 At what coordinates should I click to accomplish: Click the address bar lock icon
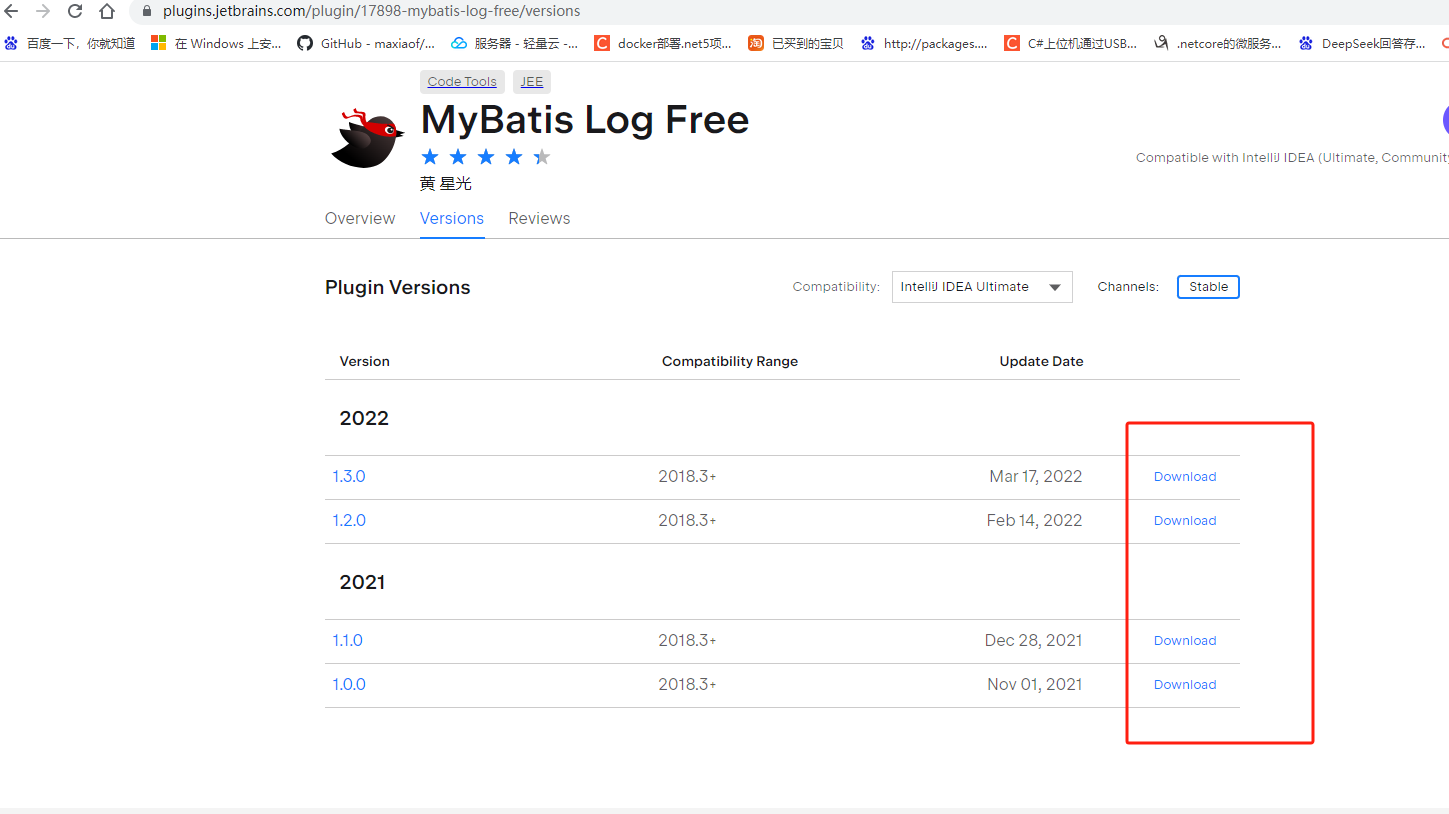[x=147, y=12]
